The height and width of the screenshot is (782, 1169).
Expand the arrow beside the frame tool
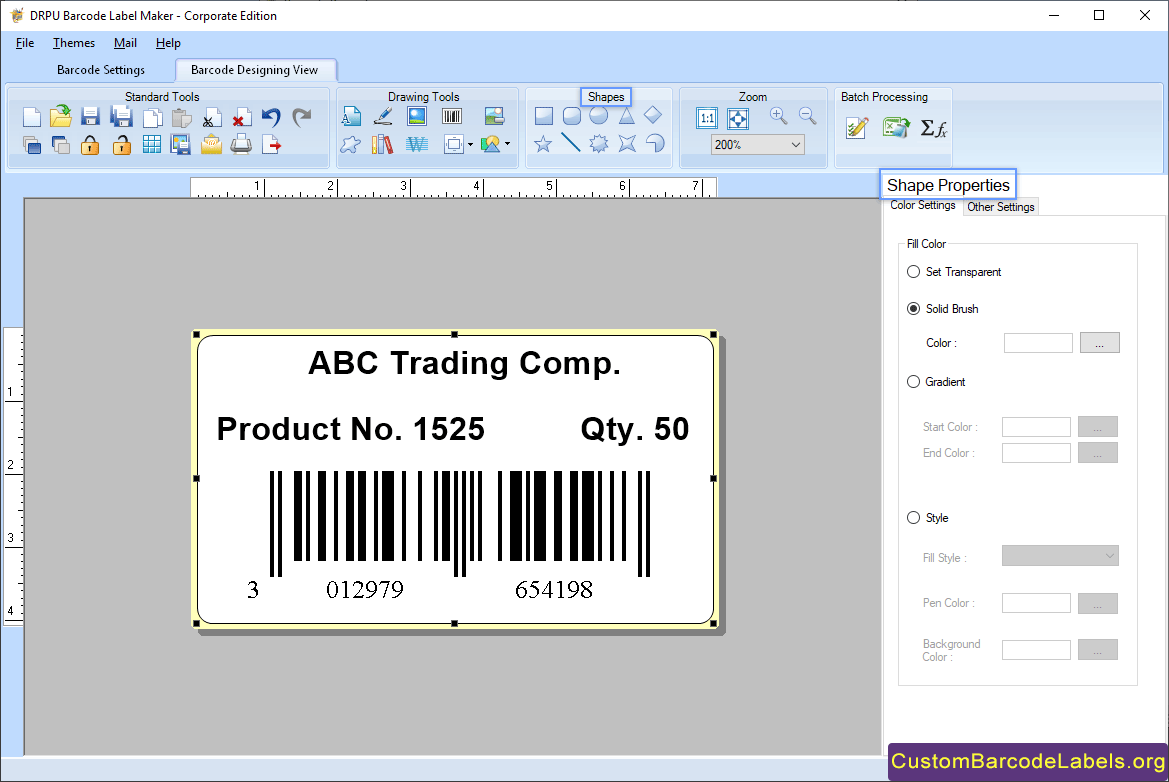pos(470,145)
